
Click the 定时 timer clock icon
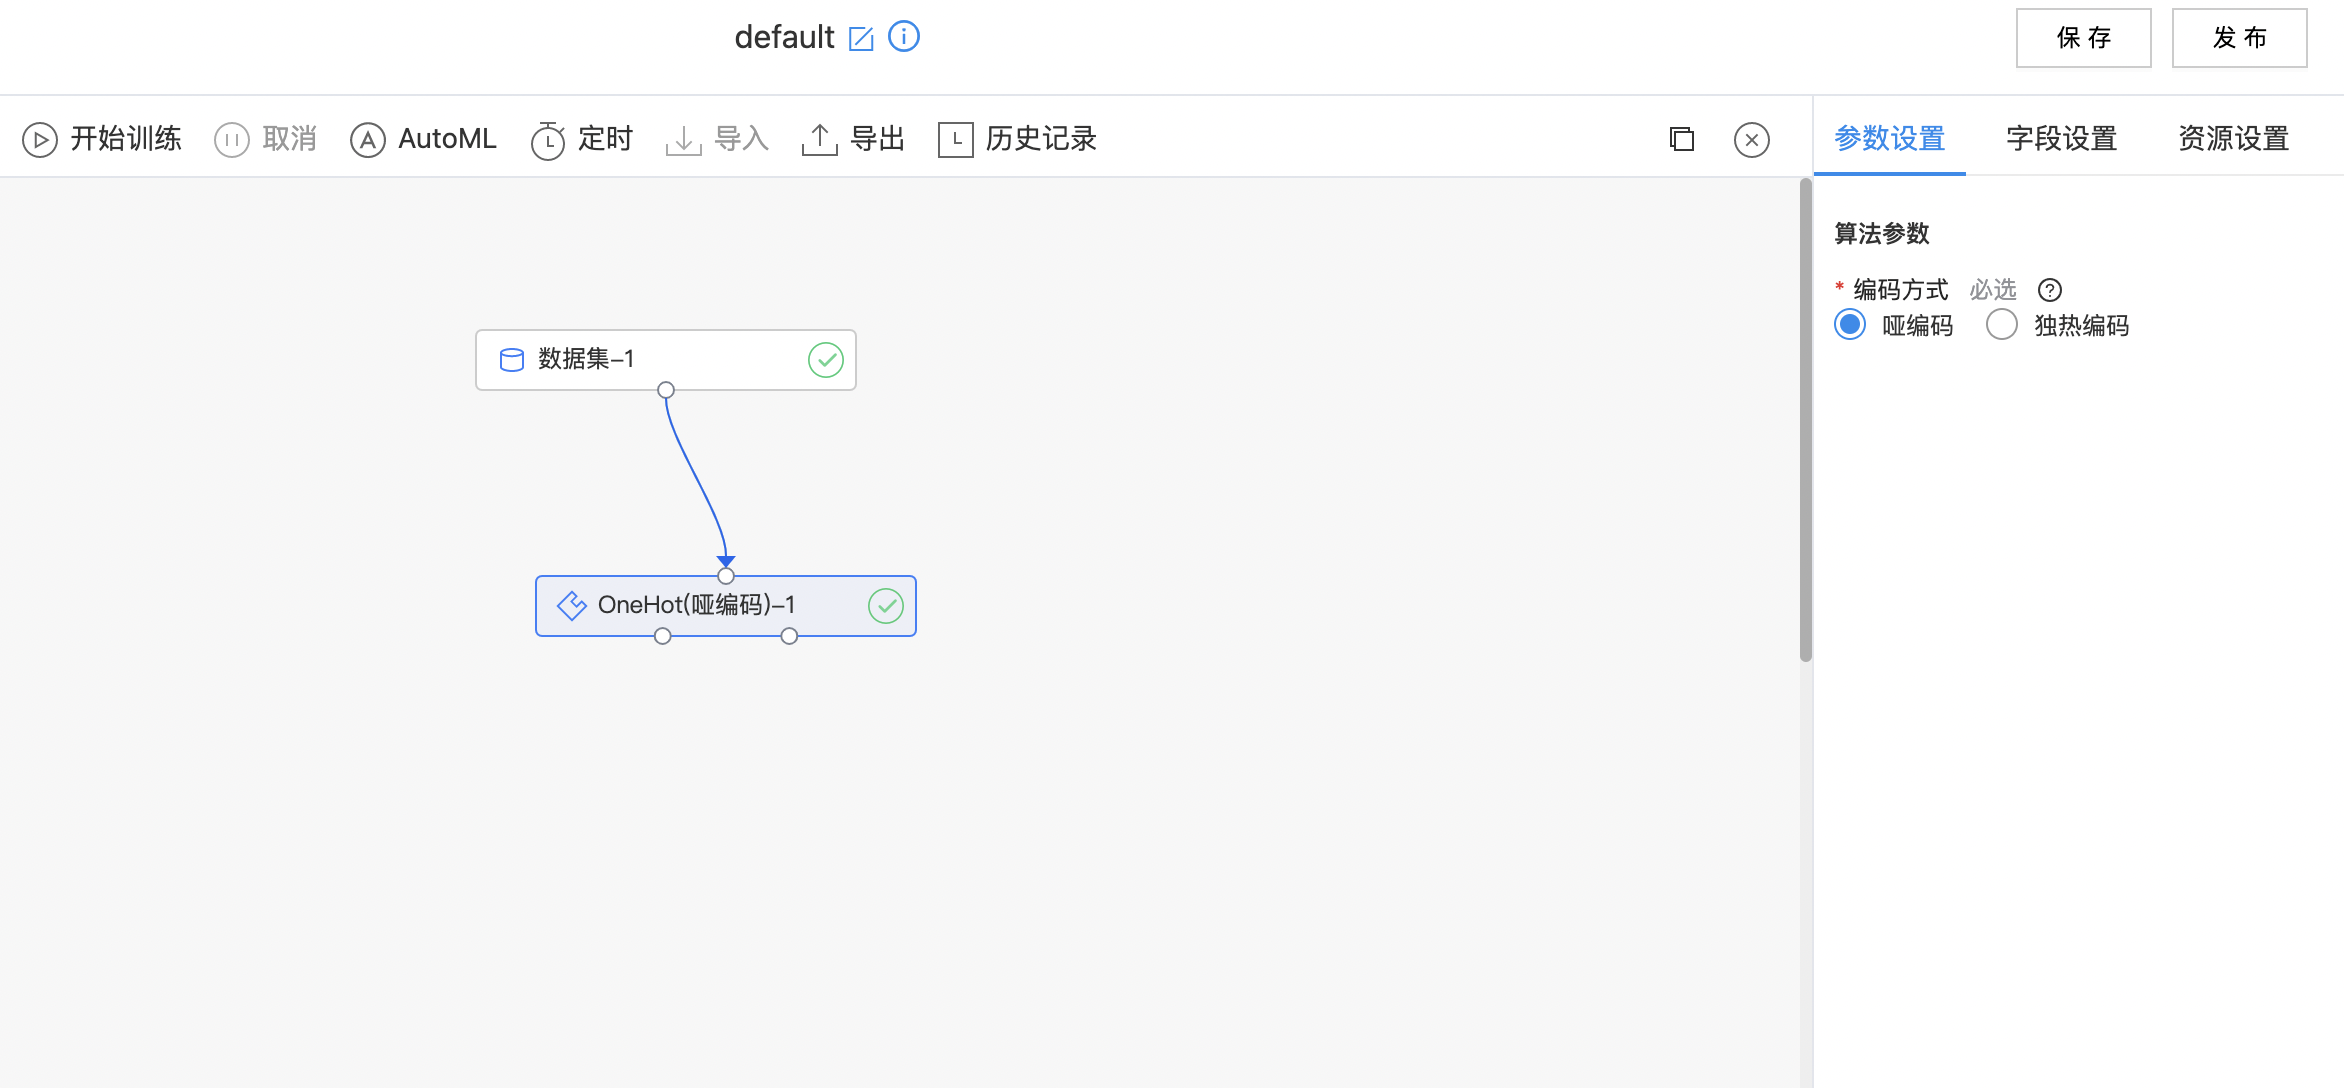(x=548, y=140)
